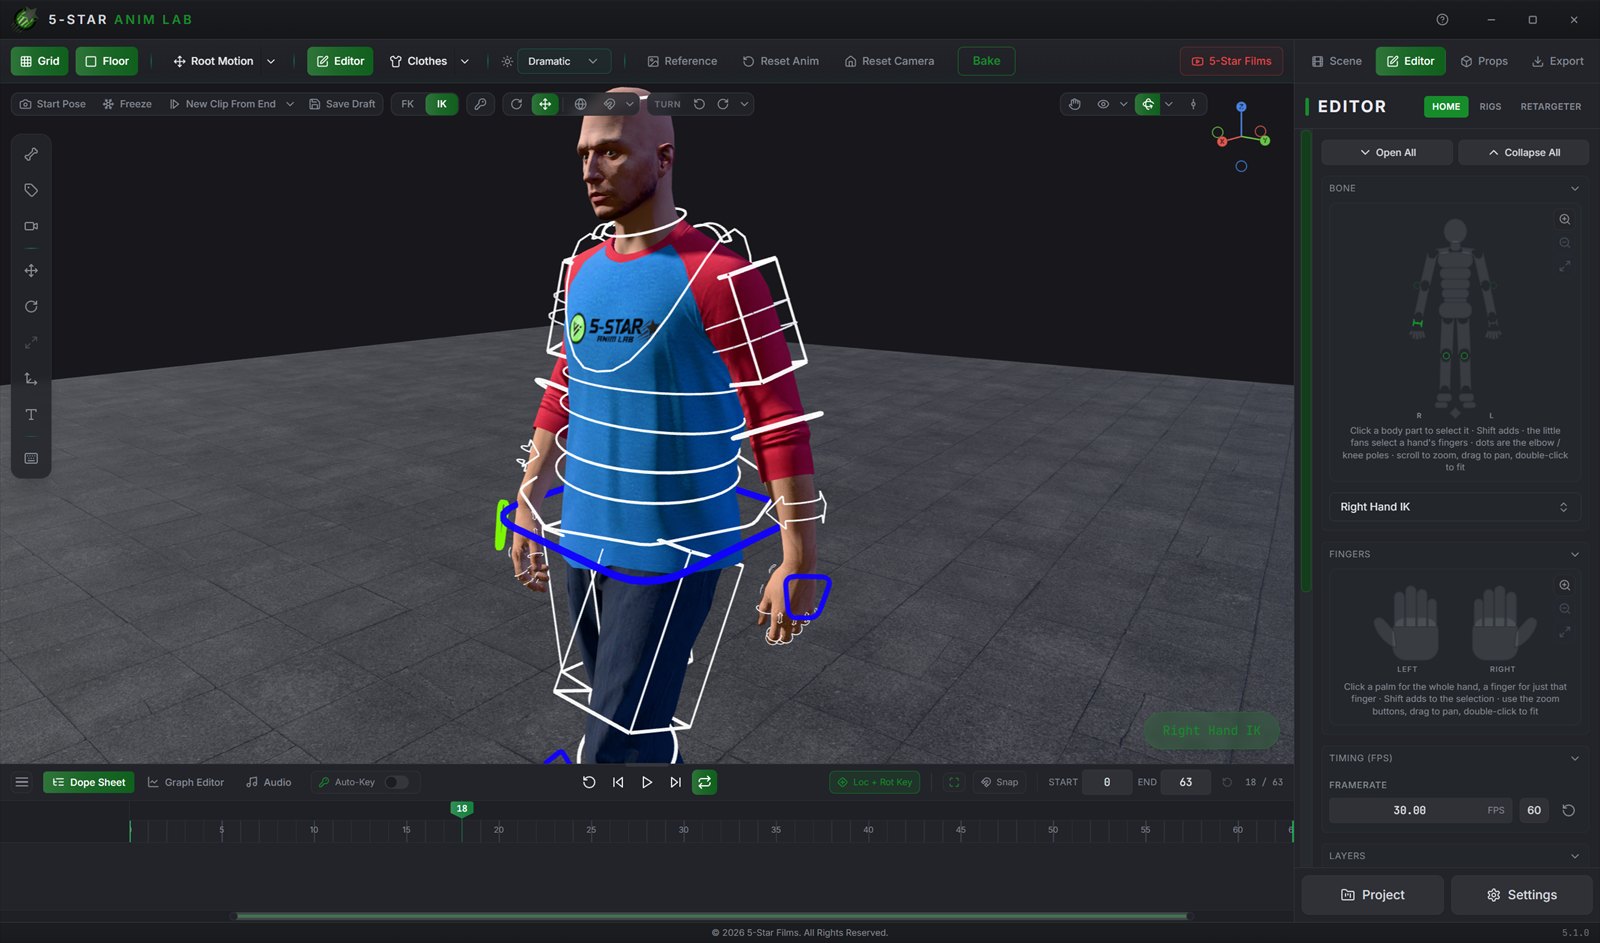
Task: Toggle the Floor display
Action: [107, 61]
